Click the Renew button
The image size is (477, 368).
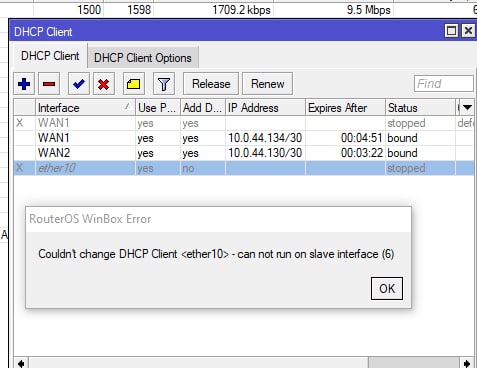pos(268,84)
